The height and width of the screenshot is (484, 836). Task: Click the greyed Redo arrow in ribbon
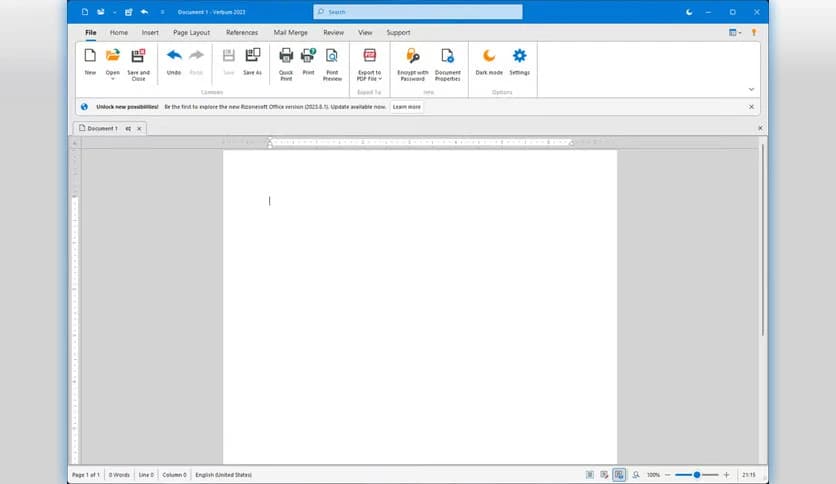[x=196, y=55]
